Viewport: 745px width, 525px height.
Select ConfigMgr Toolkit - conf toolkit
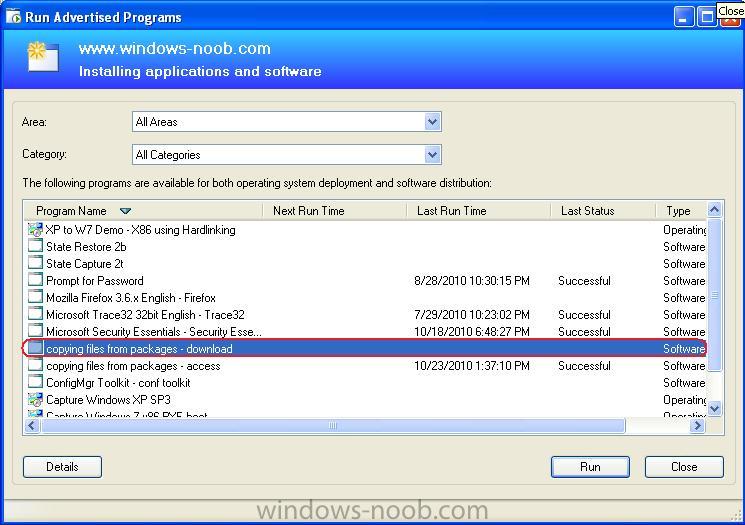click(x=118, y=383)
